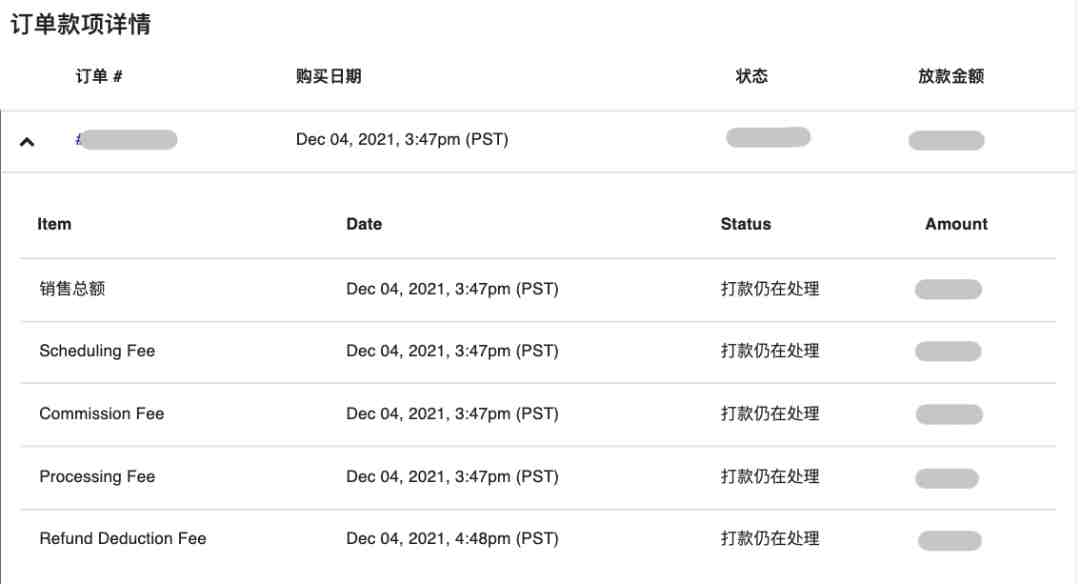The height and width of the screenshot is (584, 1080).
Task: Click the 状态 column header
Action: tap(751, 76)
